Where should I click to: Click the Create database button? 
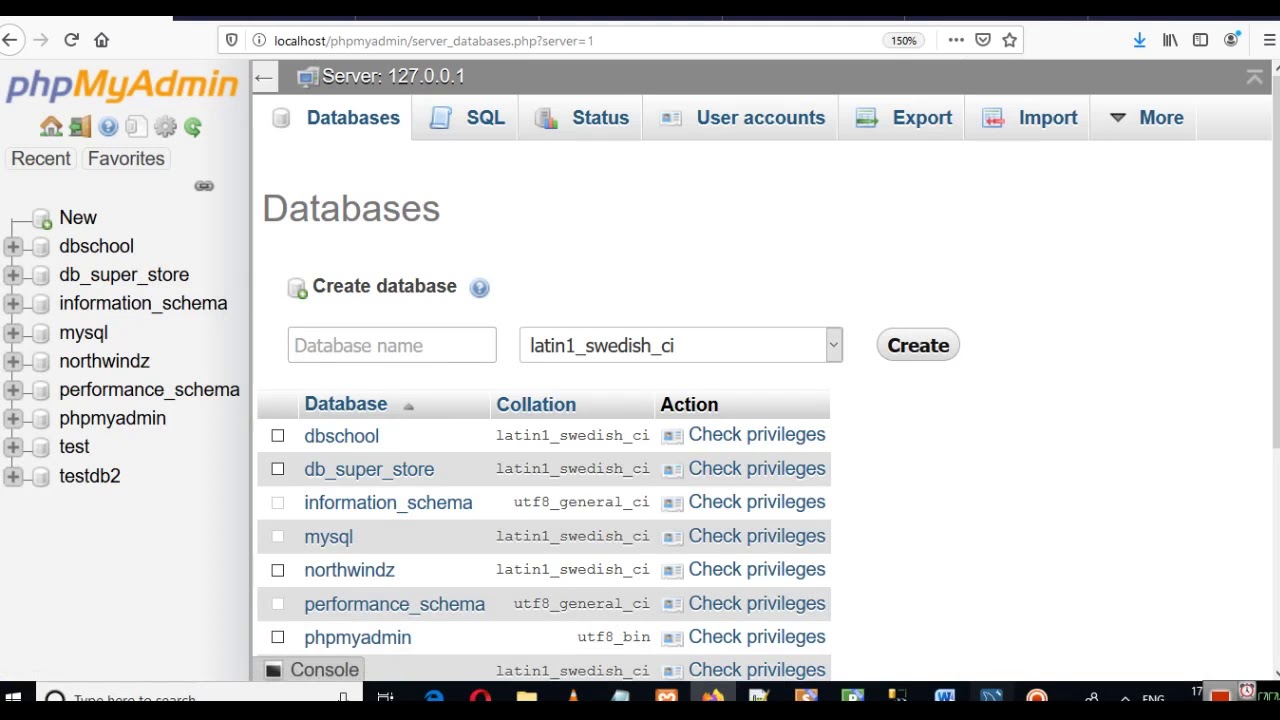[x=918, y=345]
